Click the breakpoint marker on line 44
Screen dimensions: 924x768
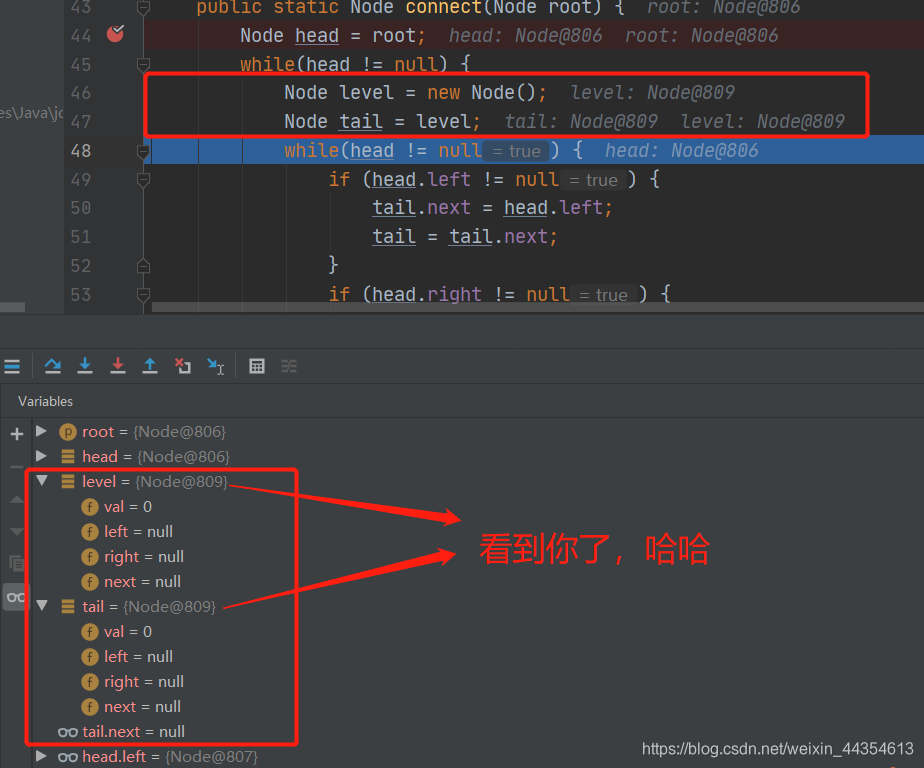(116, 34)
